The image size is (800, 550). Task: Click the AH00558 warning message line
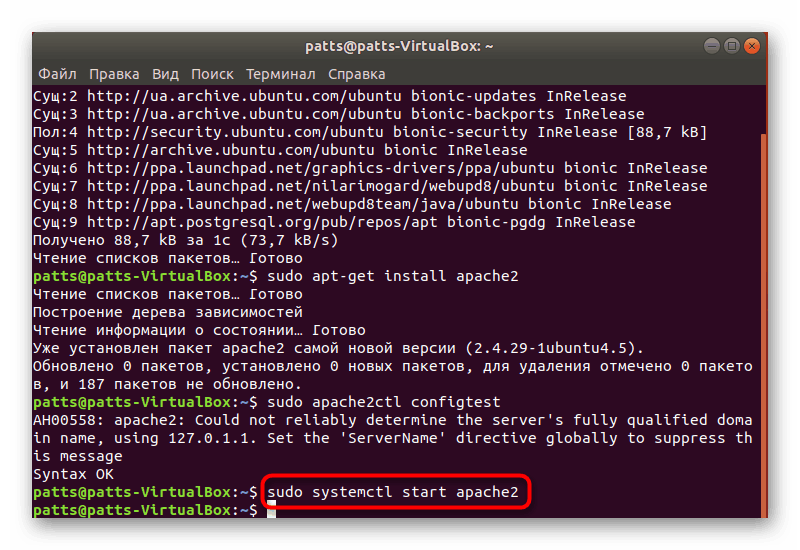pyautogui.click(x=392, y=438)
